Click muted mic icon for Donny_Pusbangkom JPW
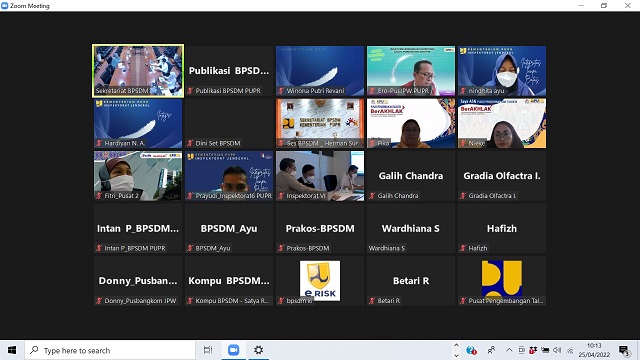Screen dimensions: 640x360 [x=99, y=301]
